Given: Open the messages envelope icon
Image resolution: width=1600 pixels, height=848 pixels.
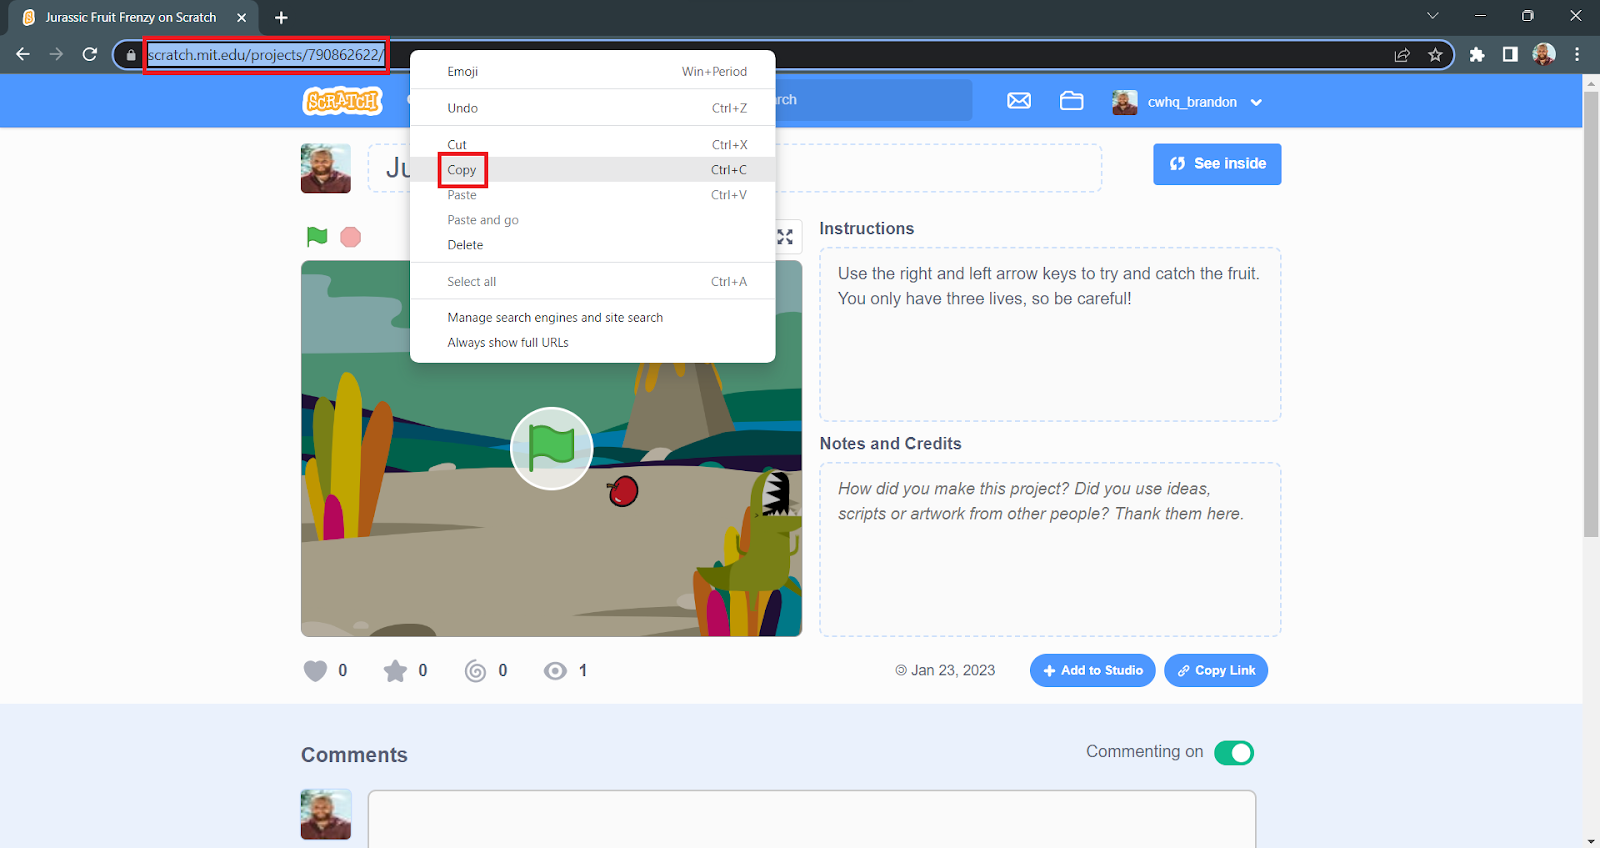Looking at the screenshot, I should coord(1019,101).
